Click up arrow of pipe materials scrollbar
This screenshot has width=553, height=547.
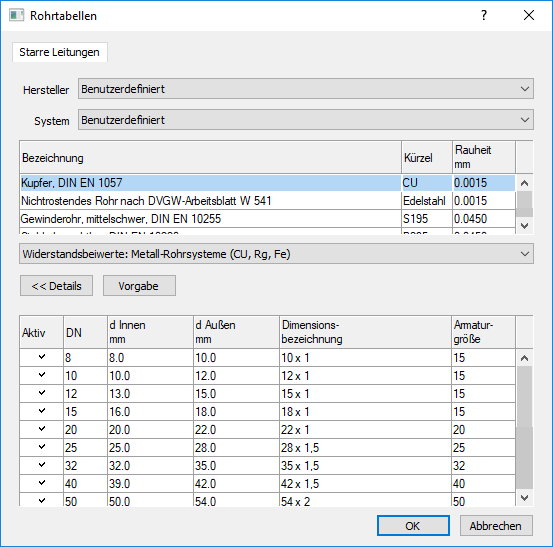click(524, 183)
